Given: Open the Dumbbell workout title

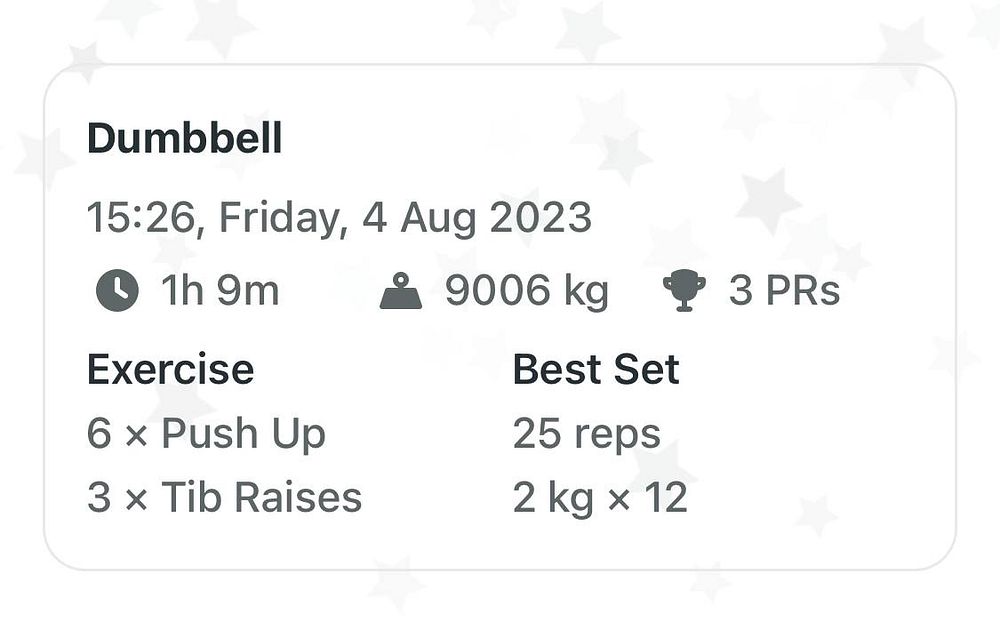Looking at the screenshot, I should pos(184,139).
